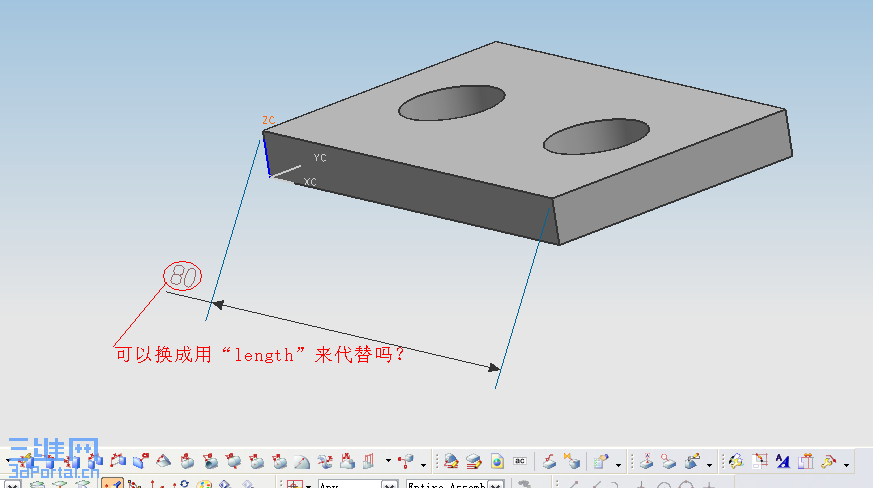Click the blue plane with red arrow icon
The height and width of the screenshot is (488, 873).
[140, 461]
